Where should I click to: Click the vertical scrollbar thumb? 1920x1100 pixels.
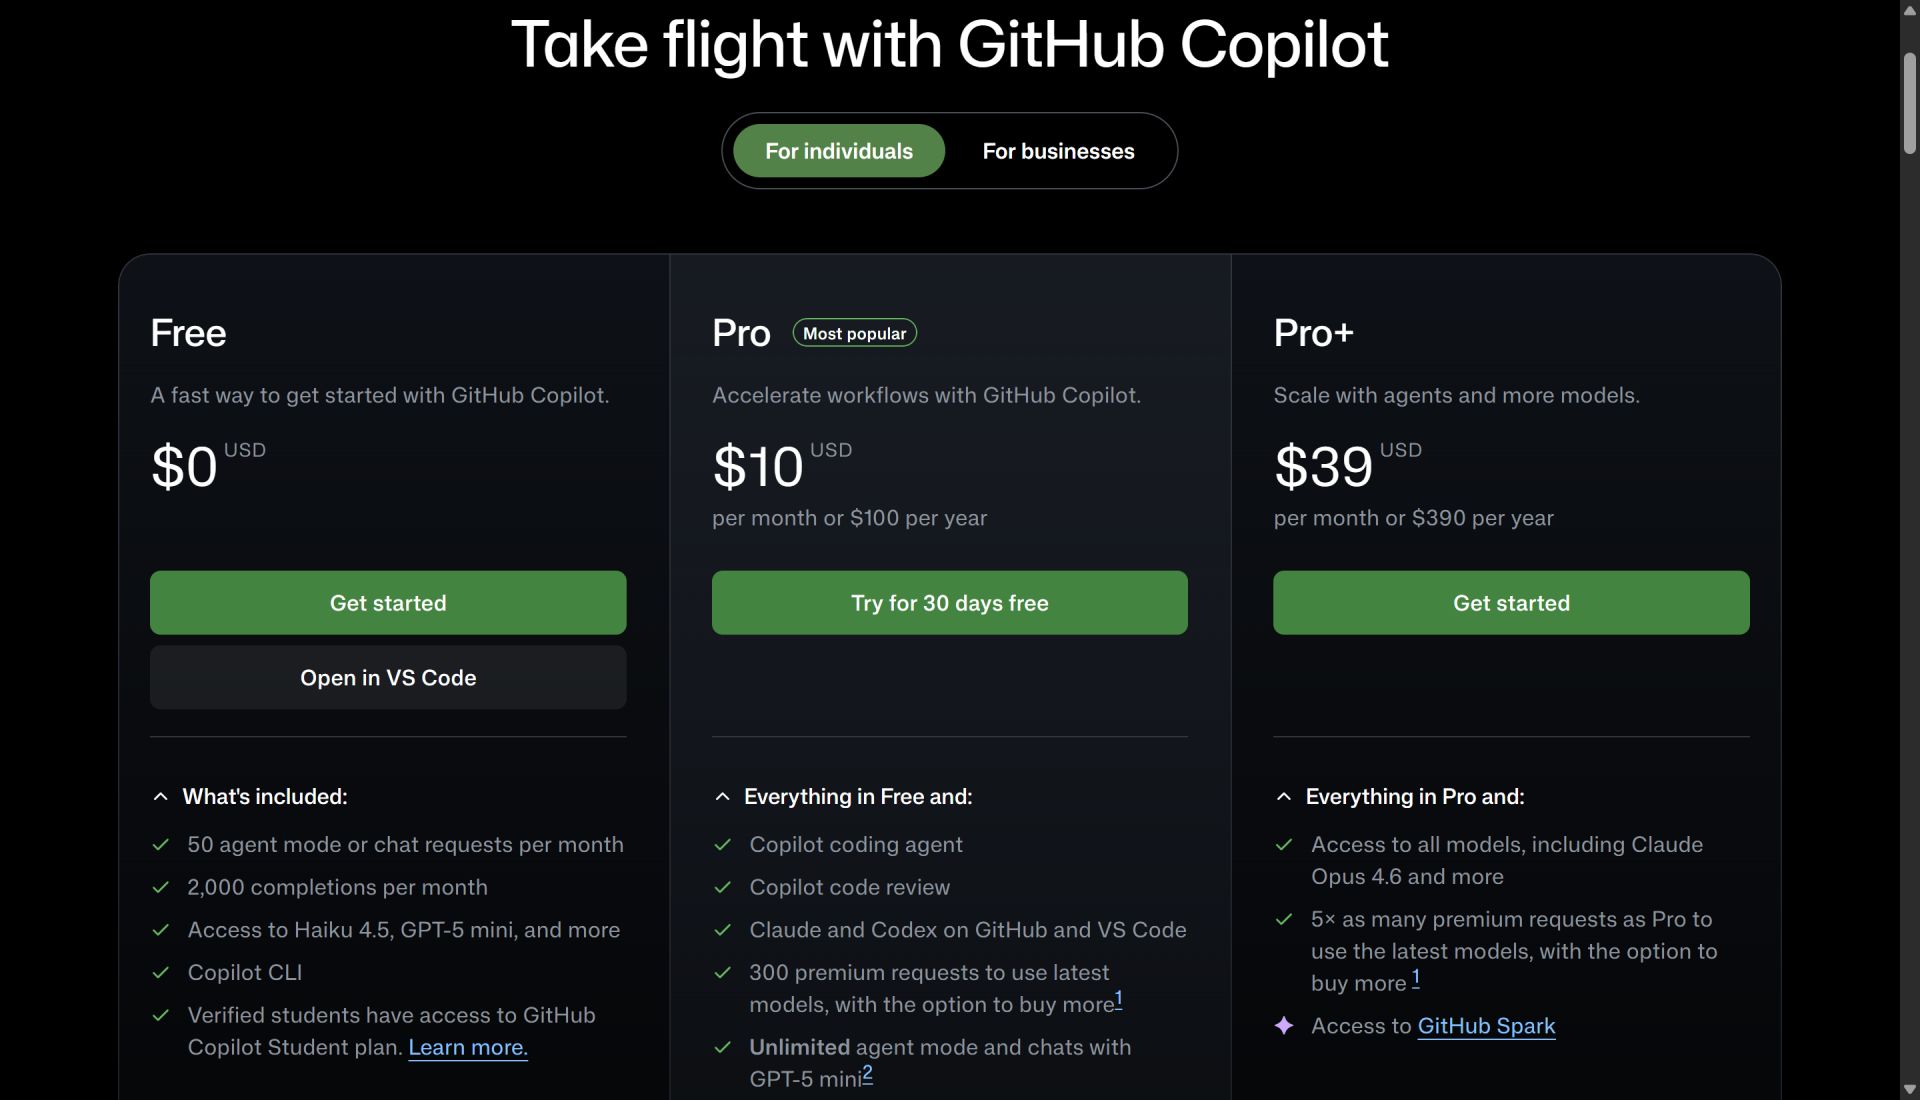1909,104
